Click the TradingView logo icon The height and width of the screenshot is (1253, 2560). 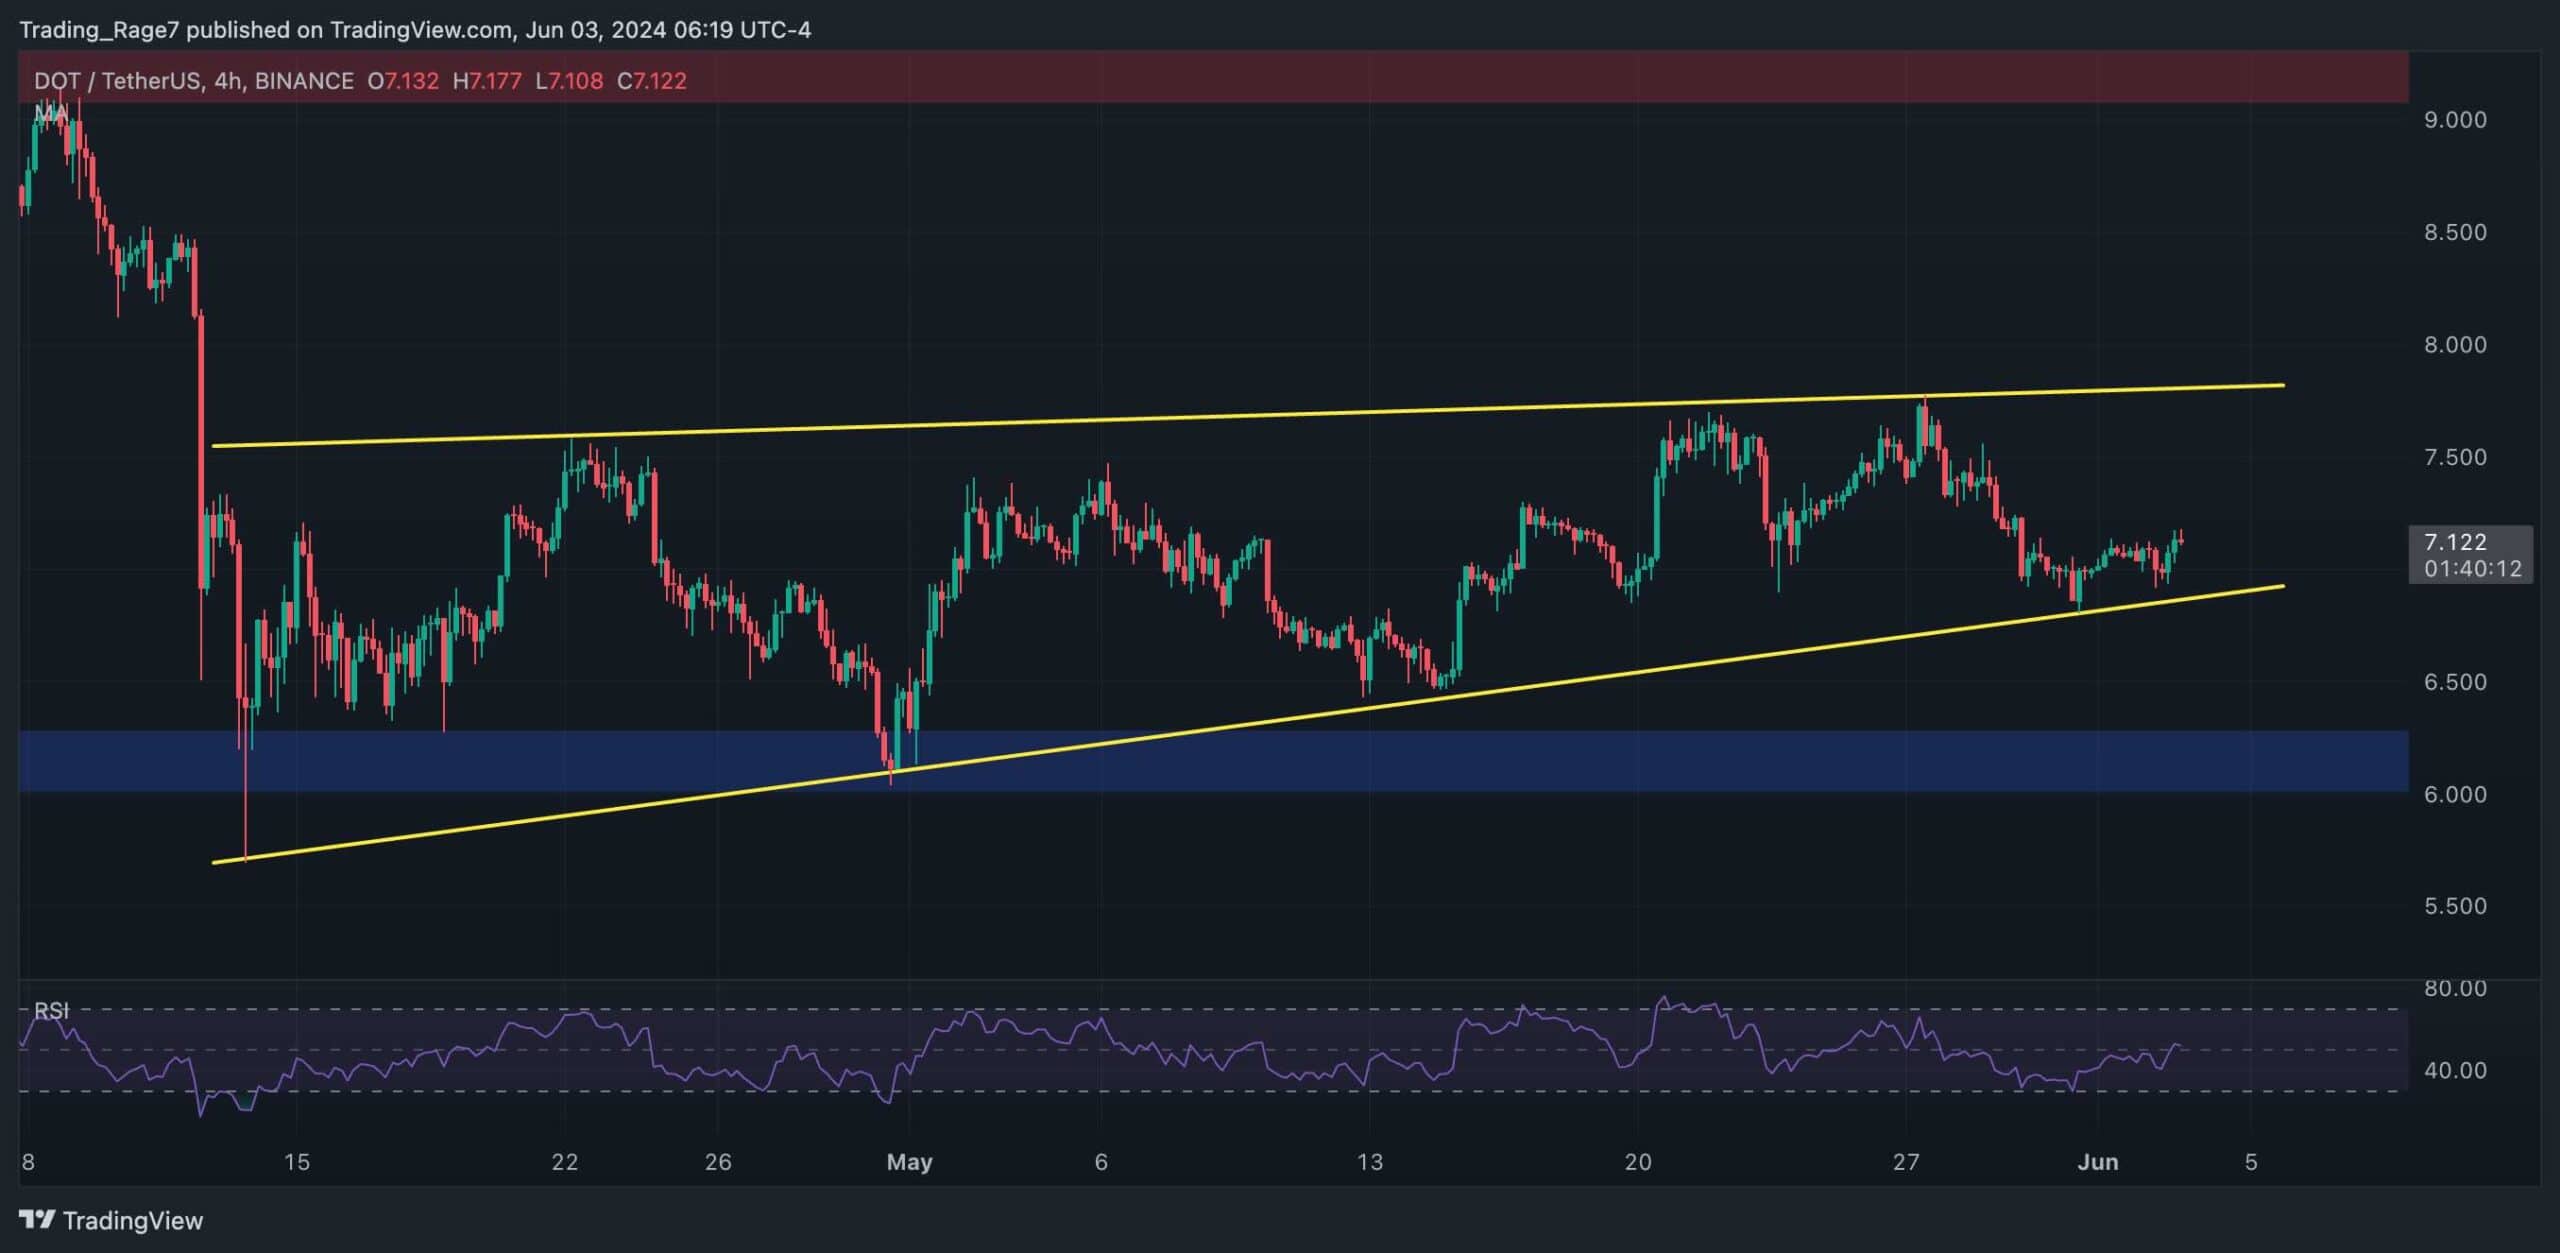point(37,1219)
